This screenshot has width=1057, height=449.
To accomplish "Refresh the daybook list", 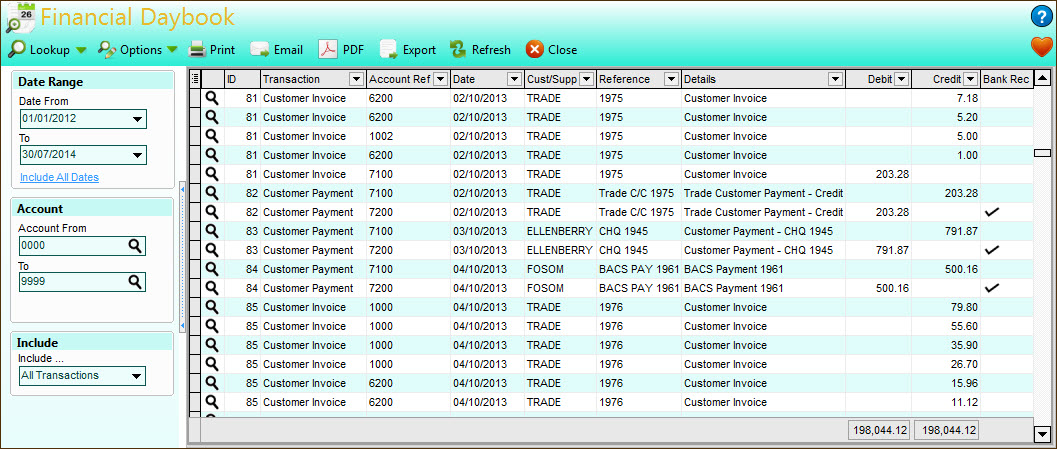I will coord(480,49).
